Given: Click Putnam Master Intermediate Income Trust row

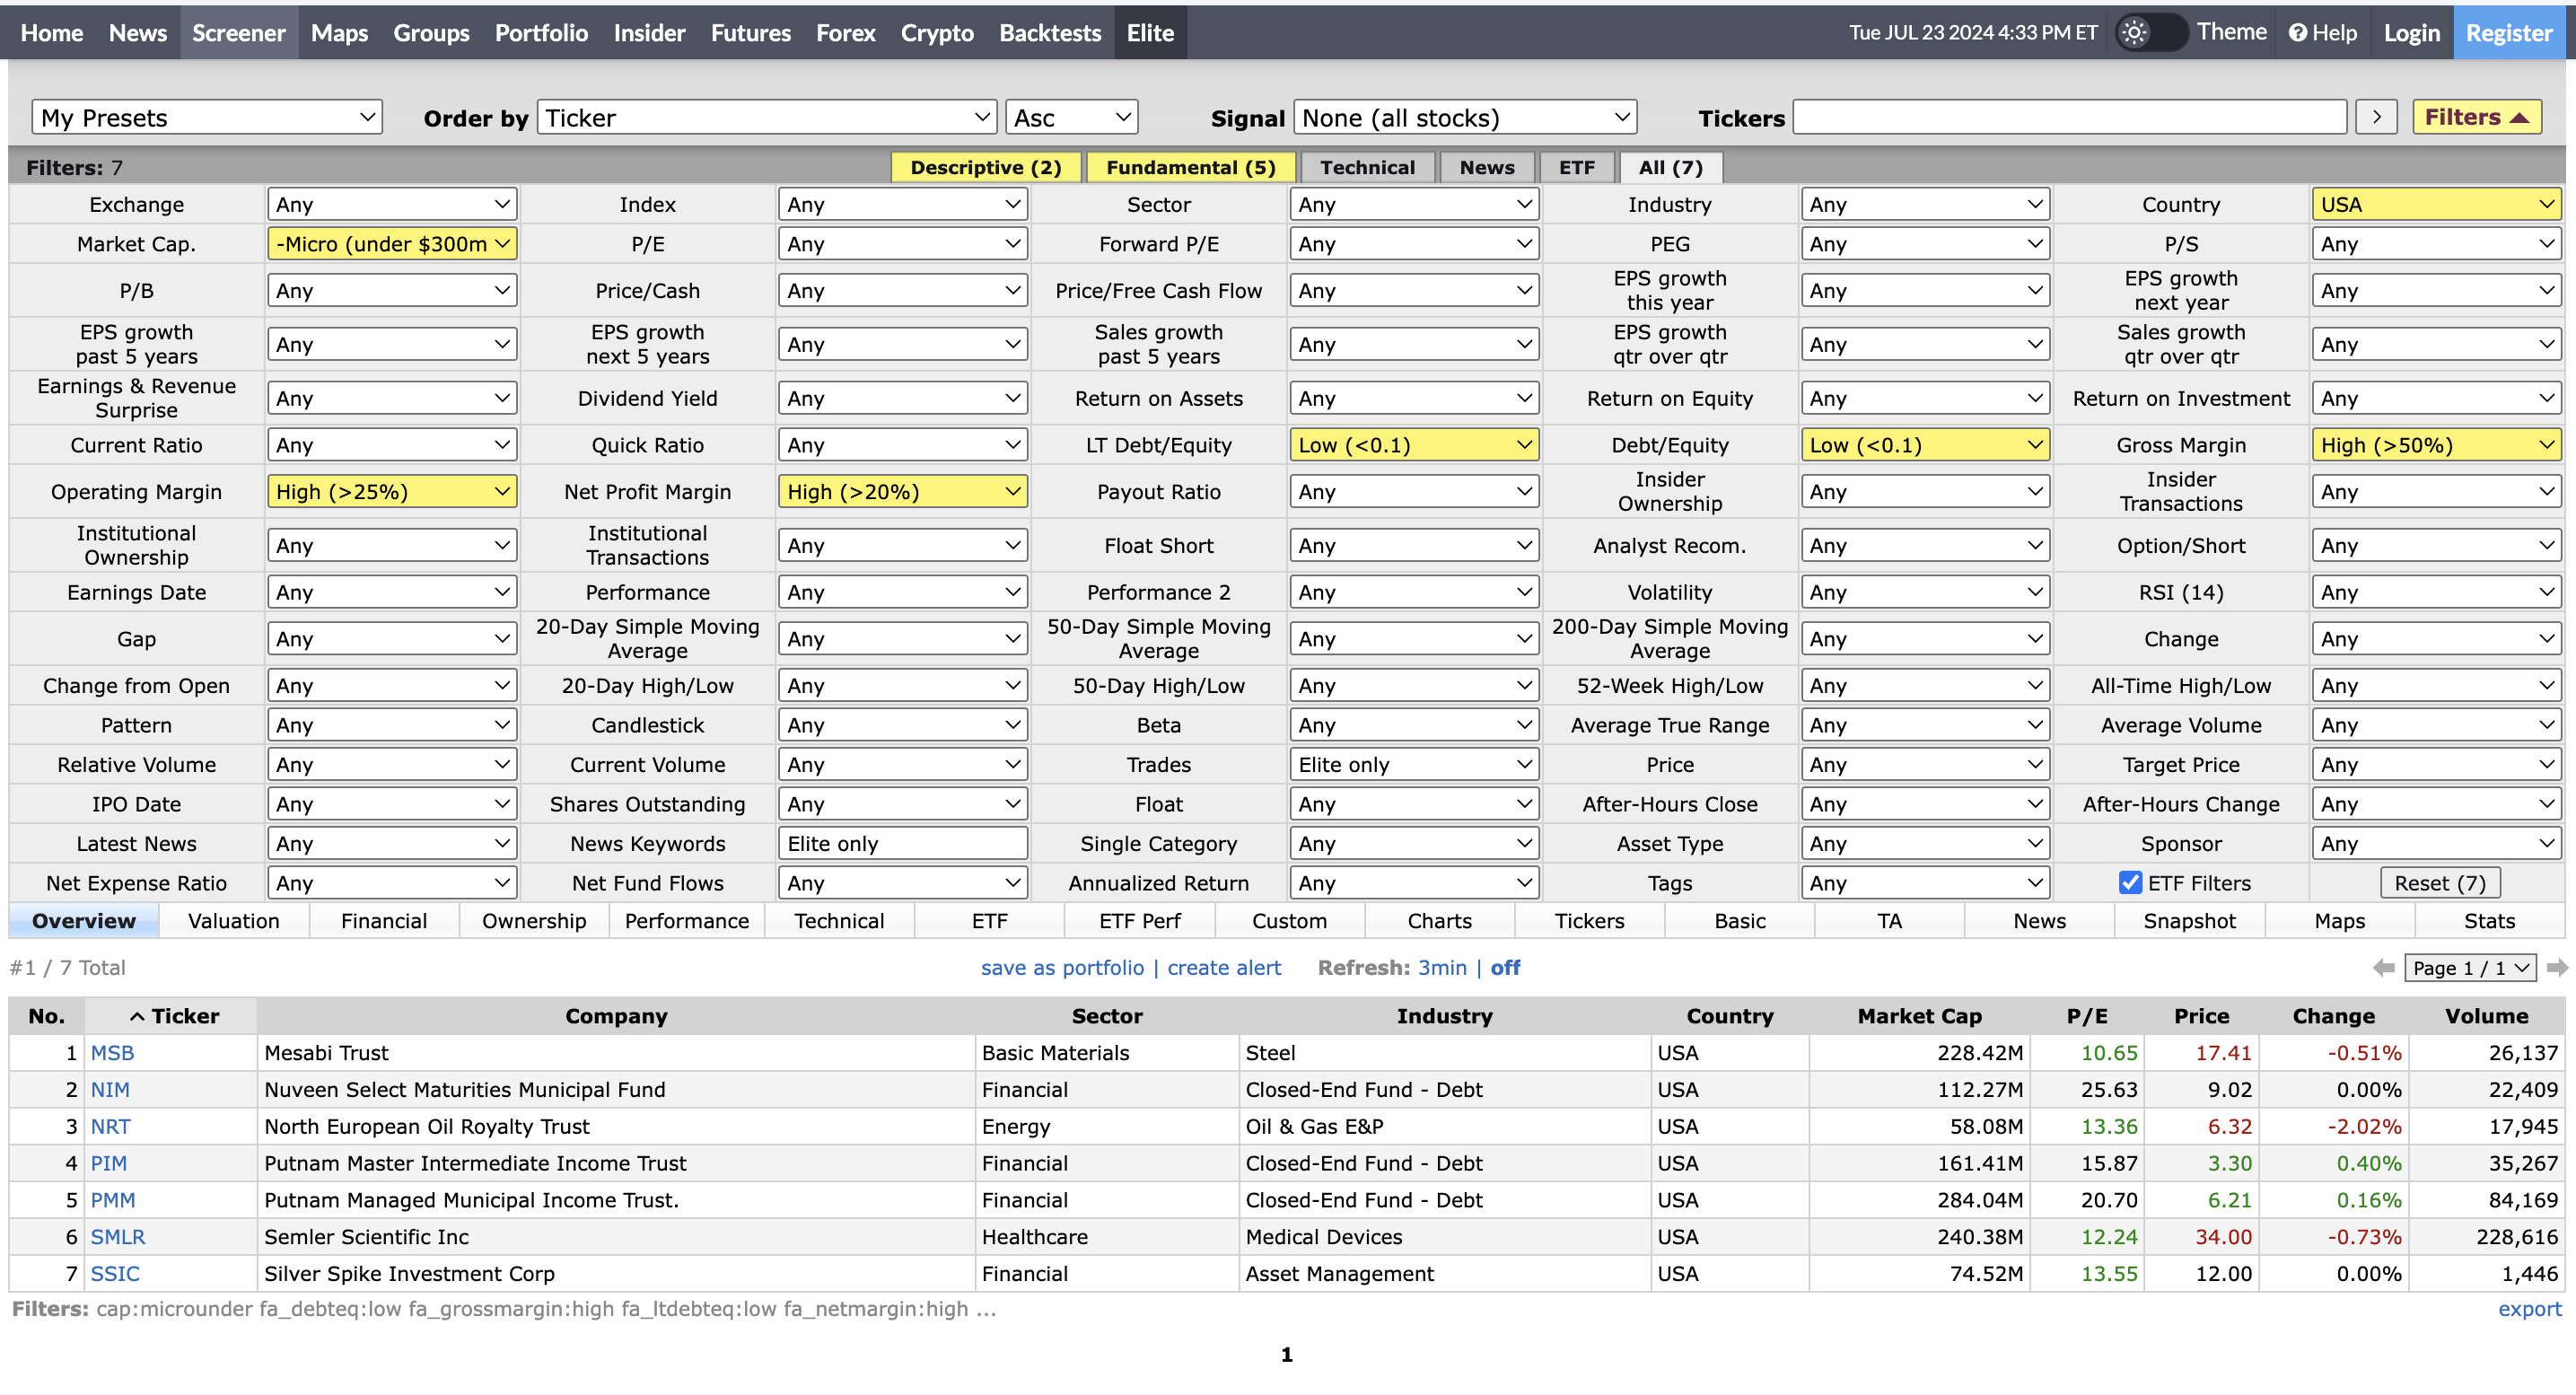Looking at the screenshot, I should pos(1286,1163).
